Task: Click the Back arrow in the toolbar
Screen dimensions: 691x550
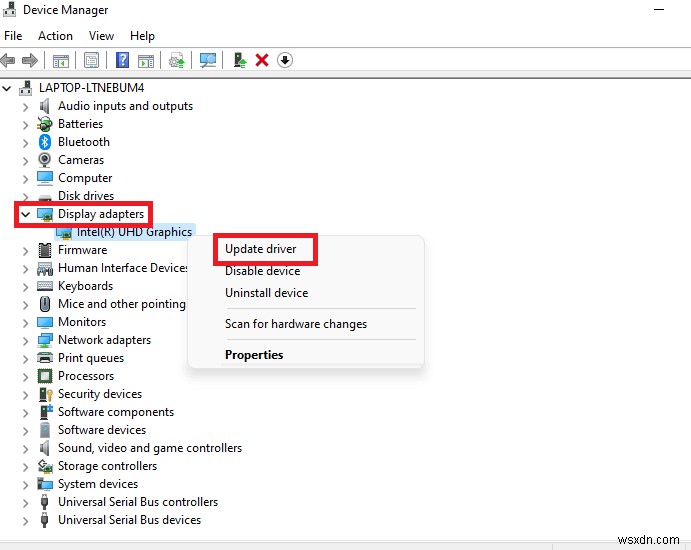Action: [x=10, y=61]
